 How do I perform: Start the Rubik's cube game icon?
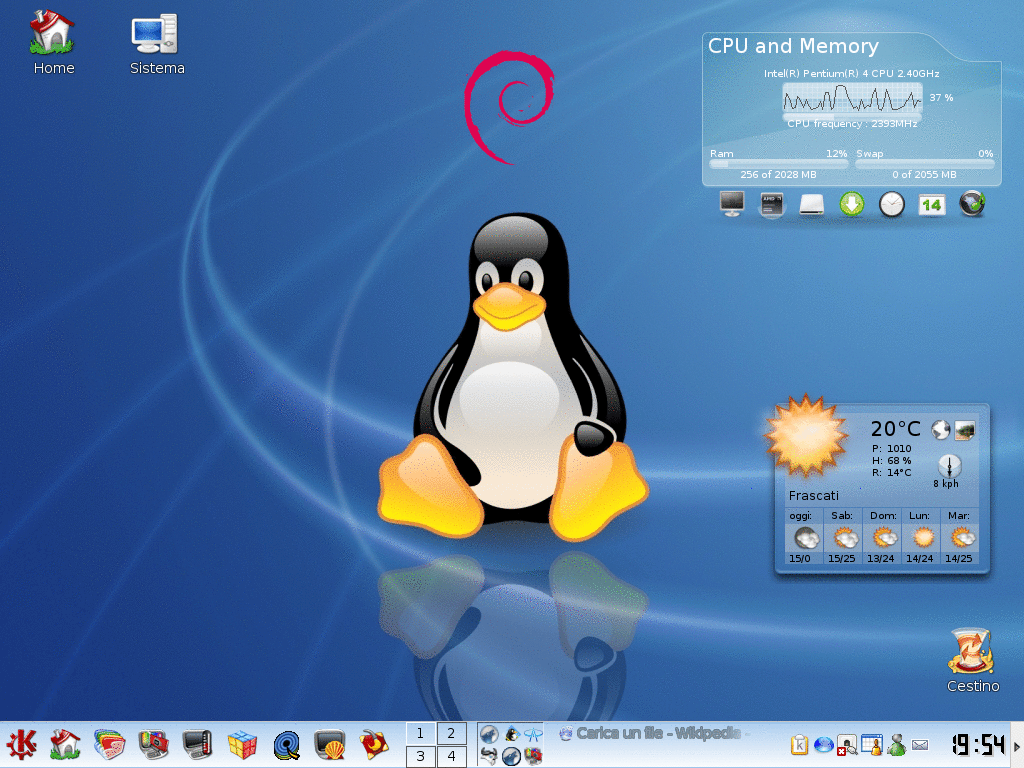[243, 745]
